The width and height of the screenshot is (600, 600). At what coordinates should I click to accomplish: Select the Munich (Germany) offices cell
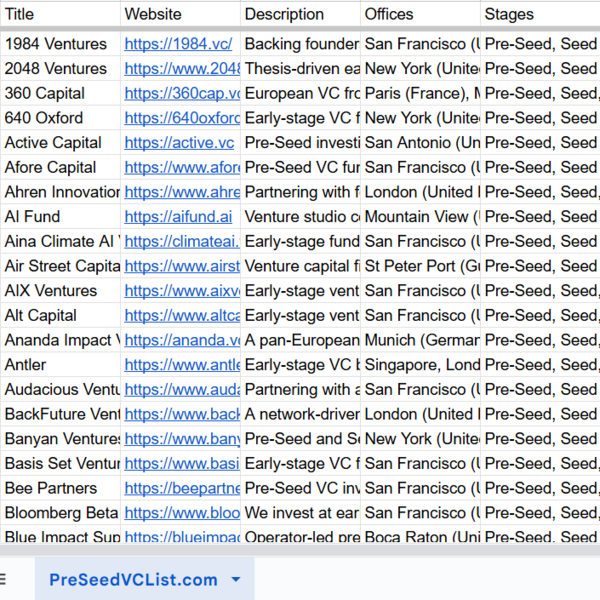coord(420,340)
